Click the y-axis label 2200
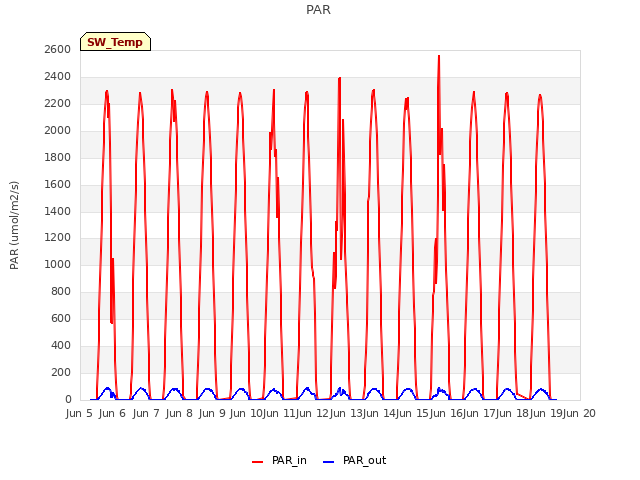Screen dimensions: 640x480 coord(58,103)
